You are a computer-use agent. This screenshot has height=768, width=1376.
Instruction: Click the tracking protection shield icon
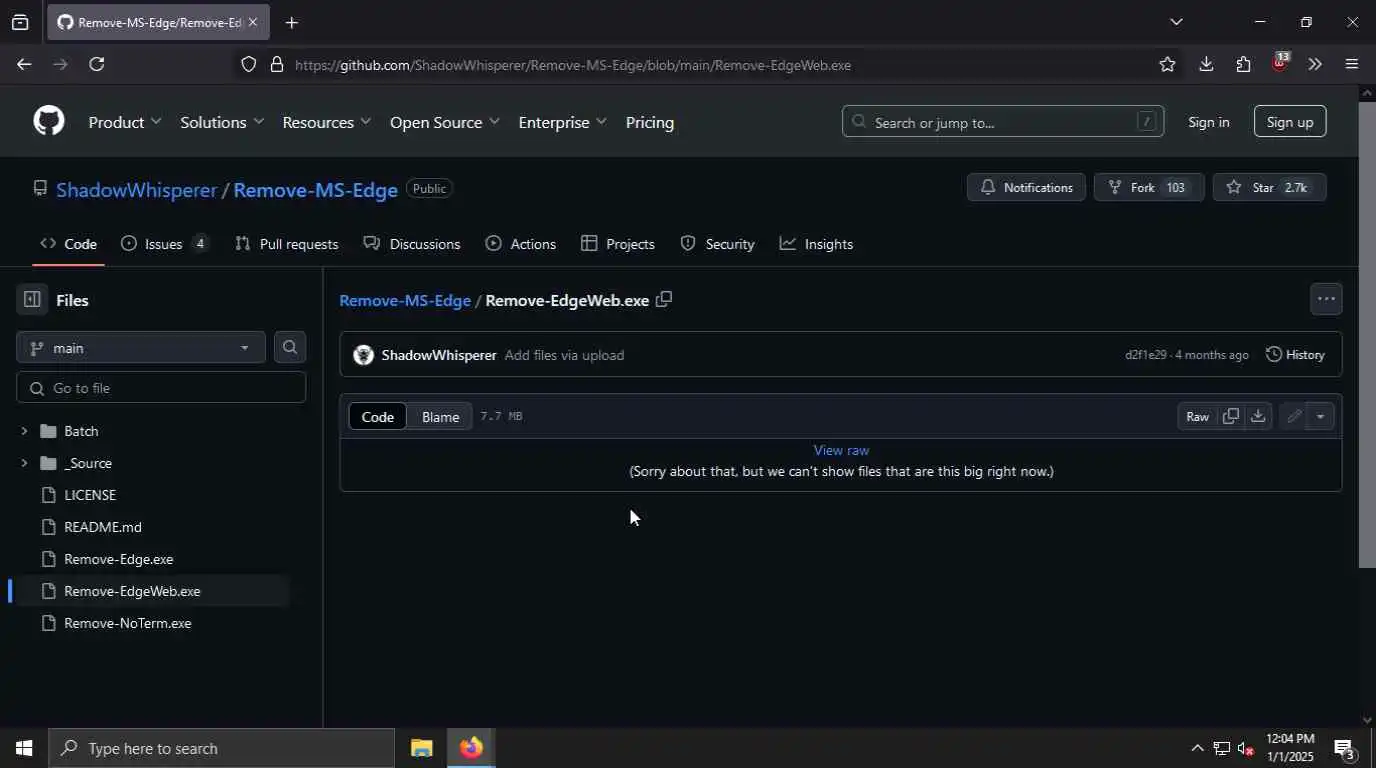coord(249,64)
